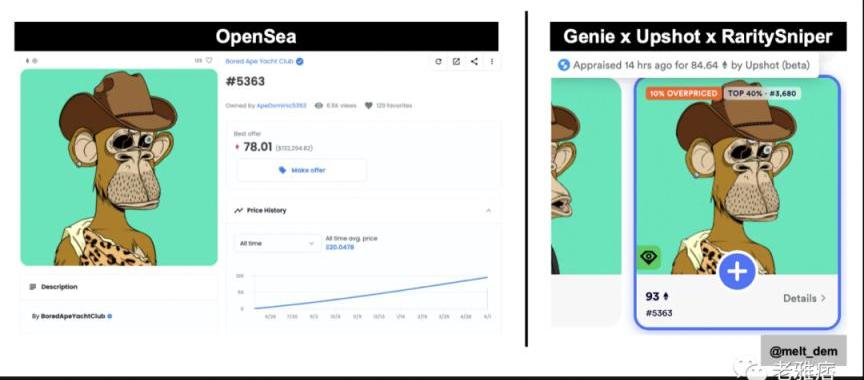Click the heart favorite icon above the ape image
Screen dimensions: 864x380
tap(209, 61)
